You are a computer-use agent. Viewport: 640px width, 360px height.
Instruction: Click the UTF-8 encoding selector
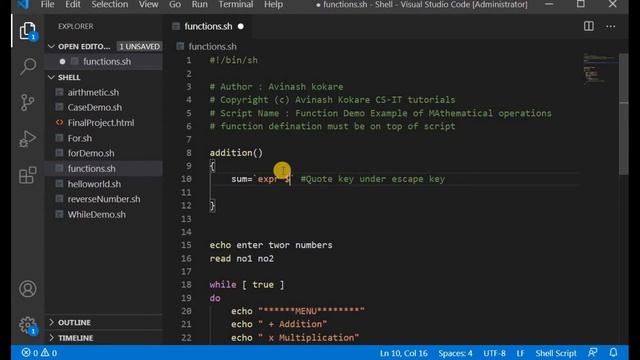(x=494, y=353)
